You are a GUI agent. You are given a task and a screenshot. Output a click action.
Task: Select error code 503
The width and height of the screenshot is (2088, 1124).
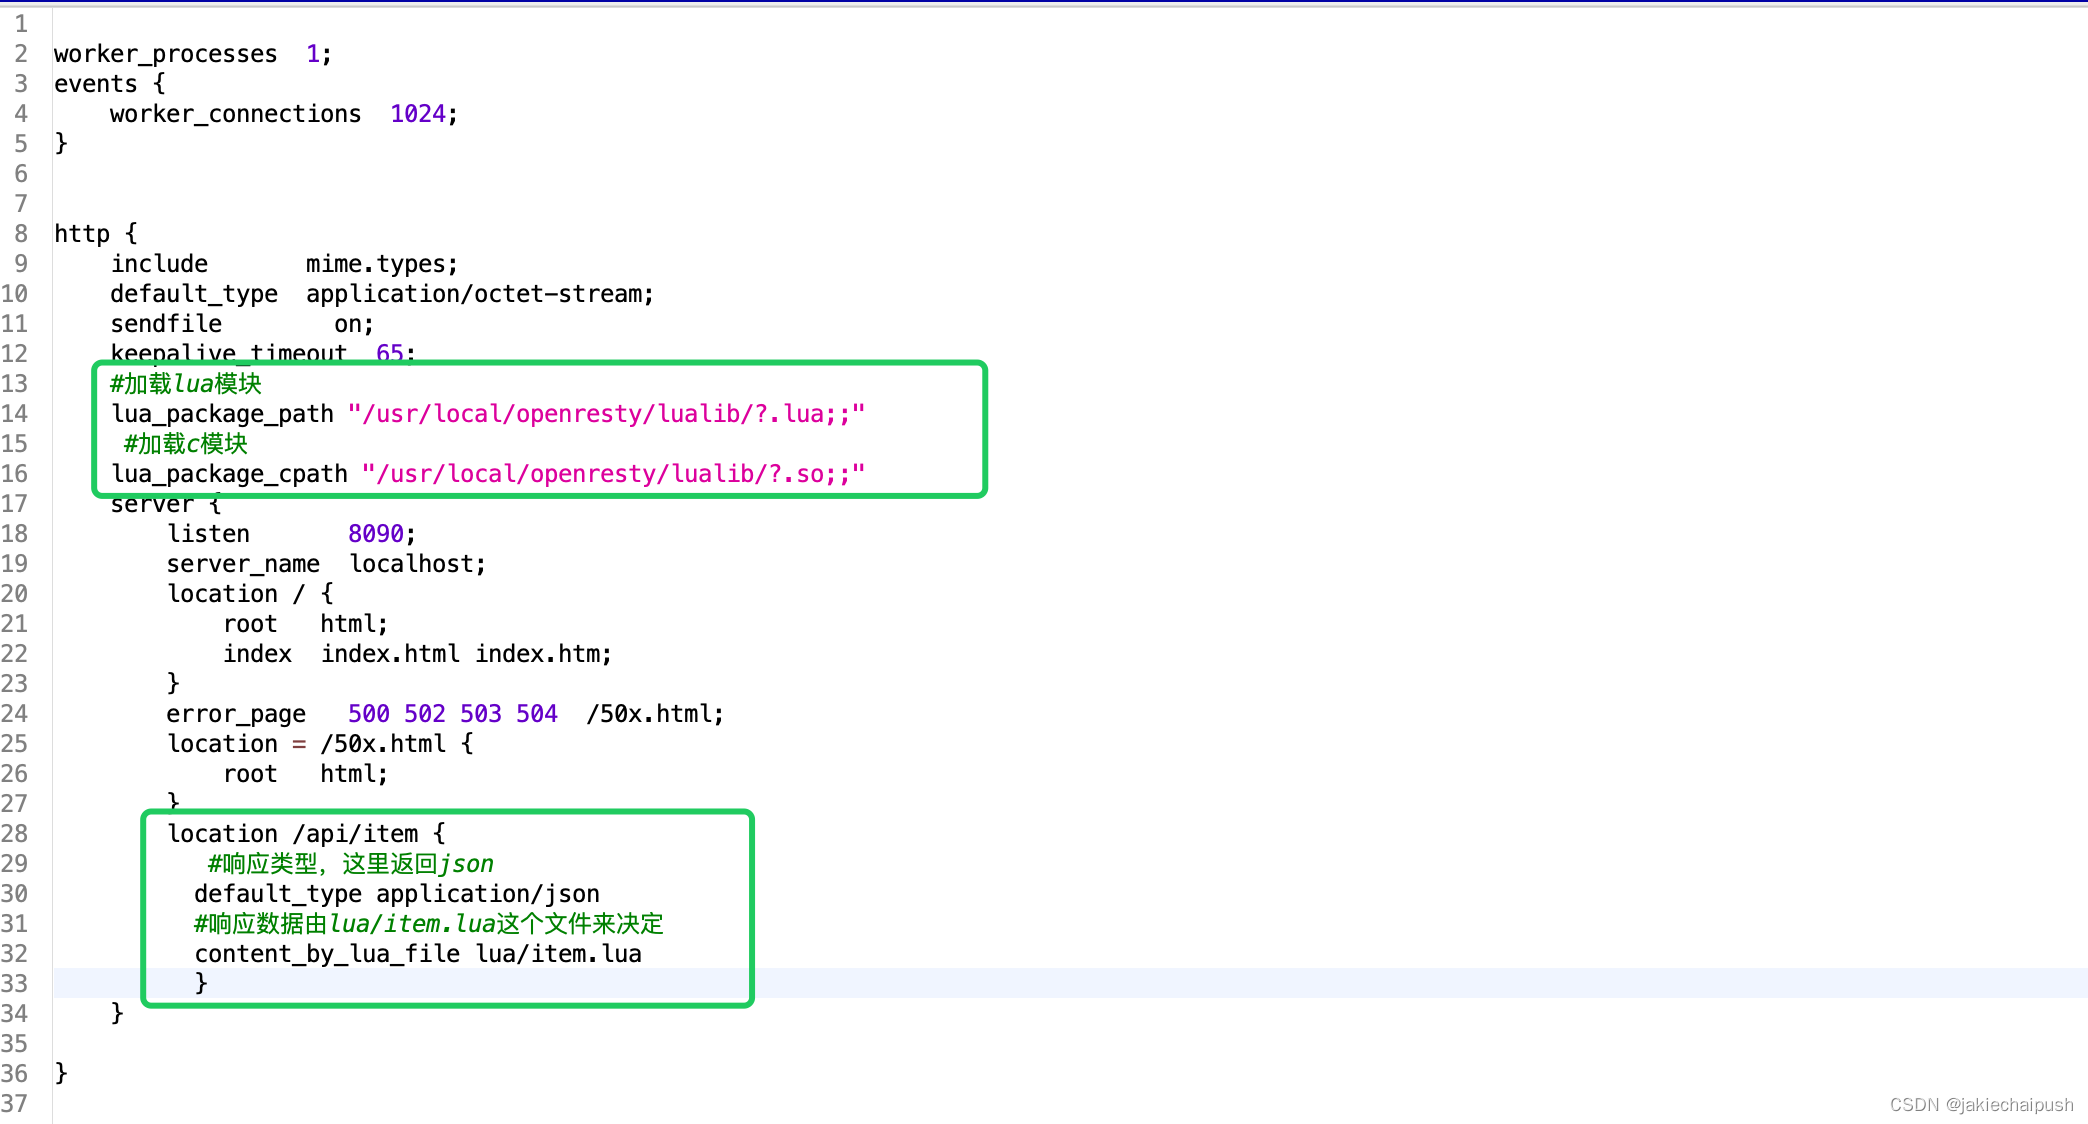tap(481, 714)
